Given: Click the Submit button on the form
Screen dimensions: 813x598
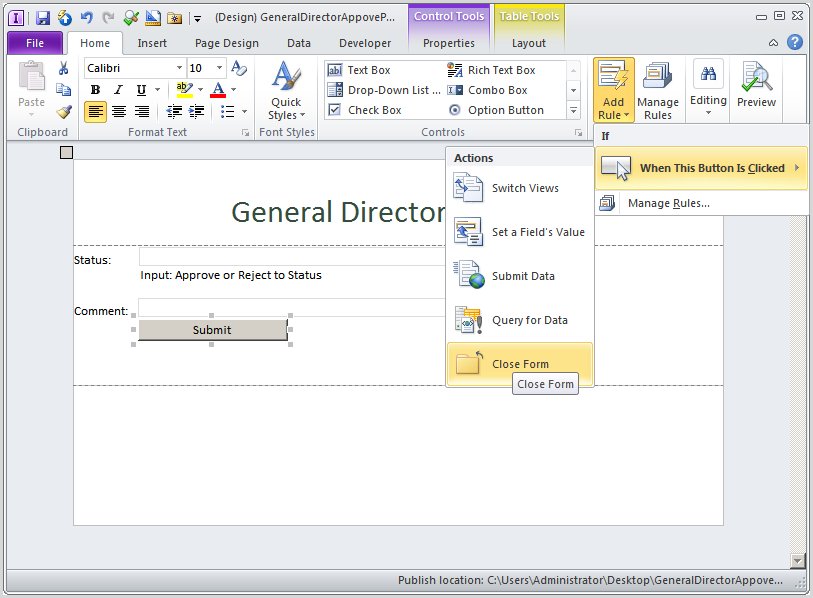Looking at the screenshot, I should click(x=211, y=330).
